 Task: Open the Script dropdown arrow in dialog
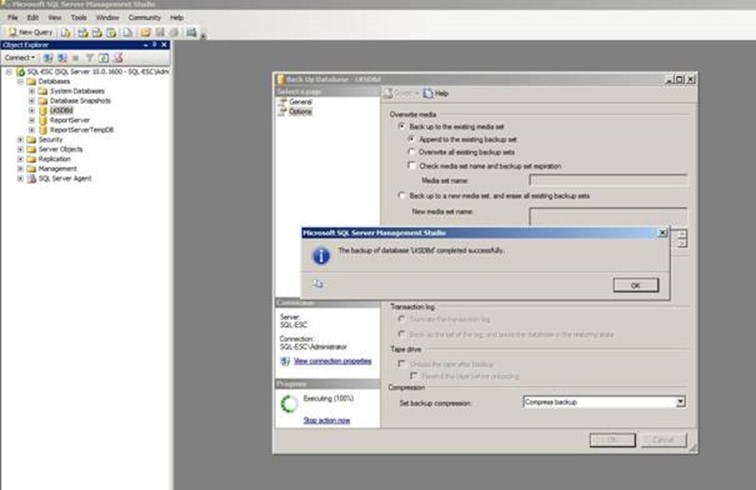(x=417, y=93)
